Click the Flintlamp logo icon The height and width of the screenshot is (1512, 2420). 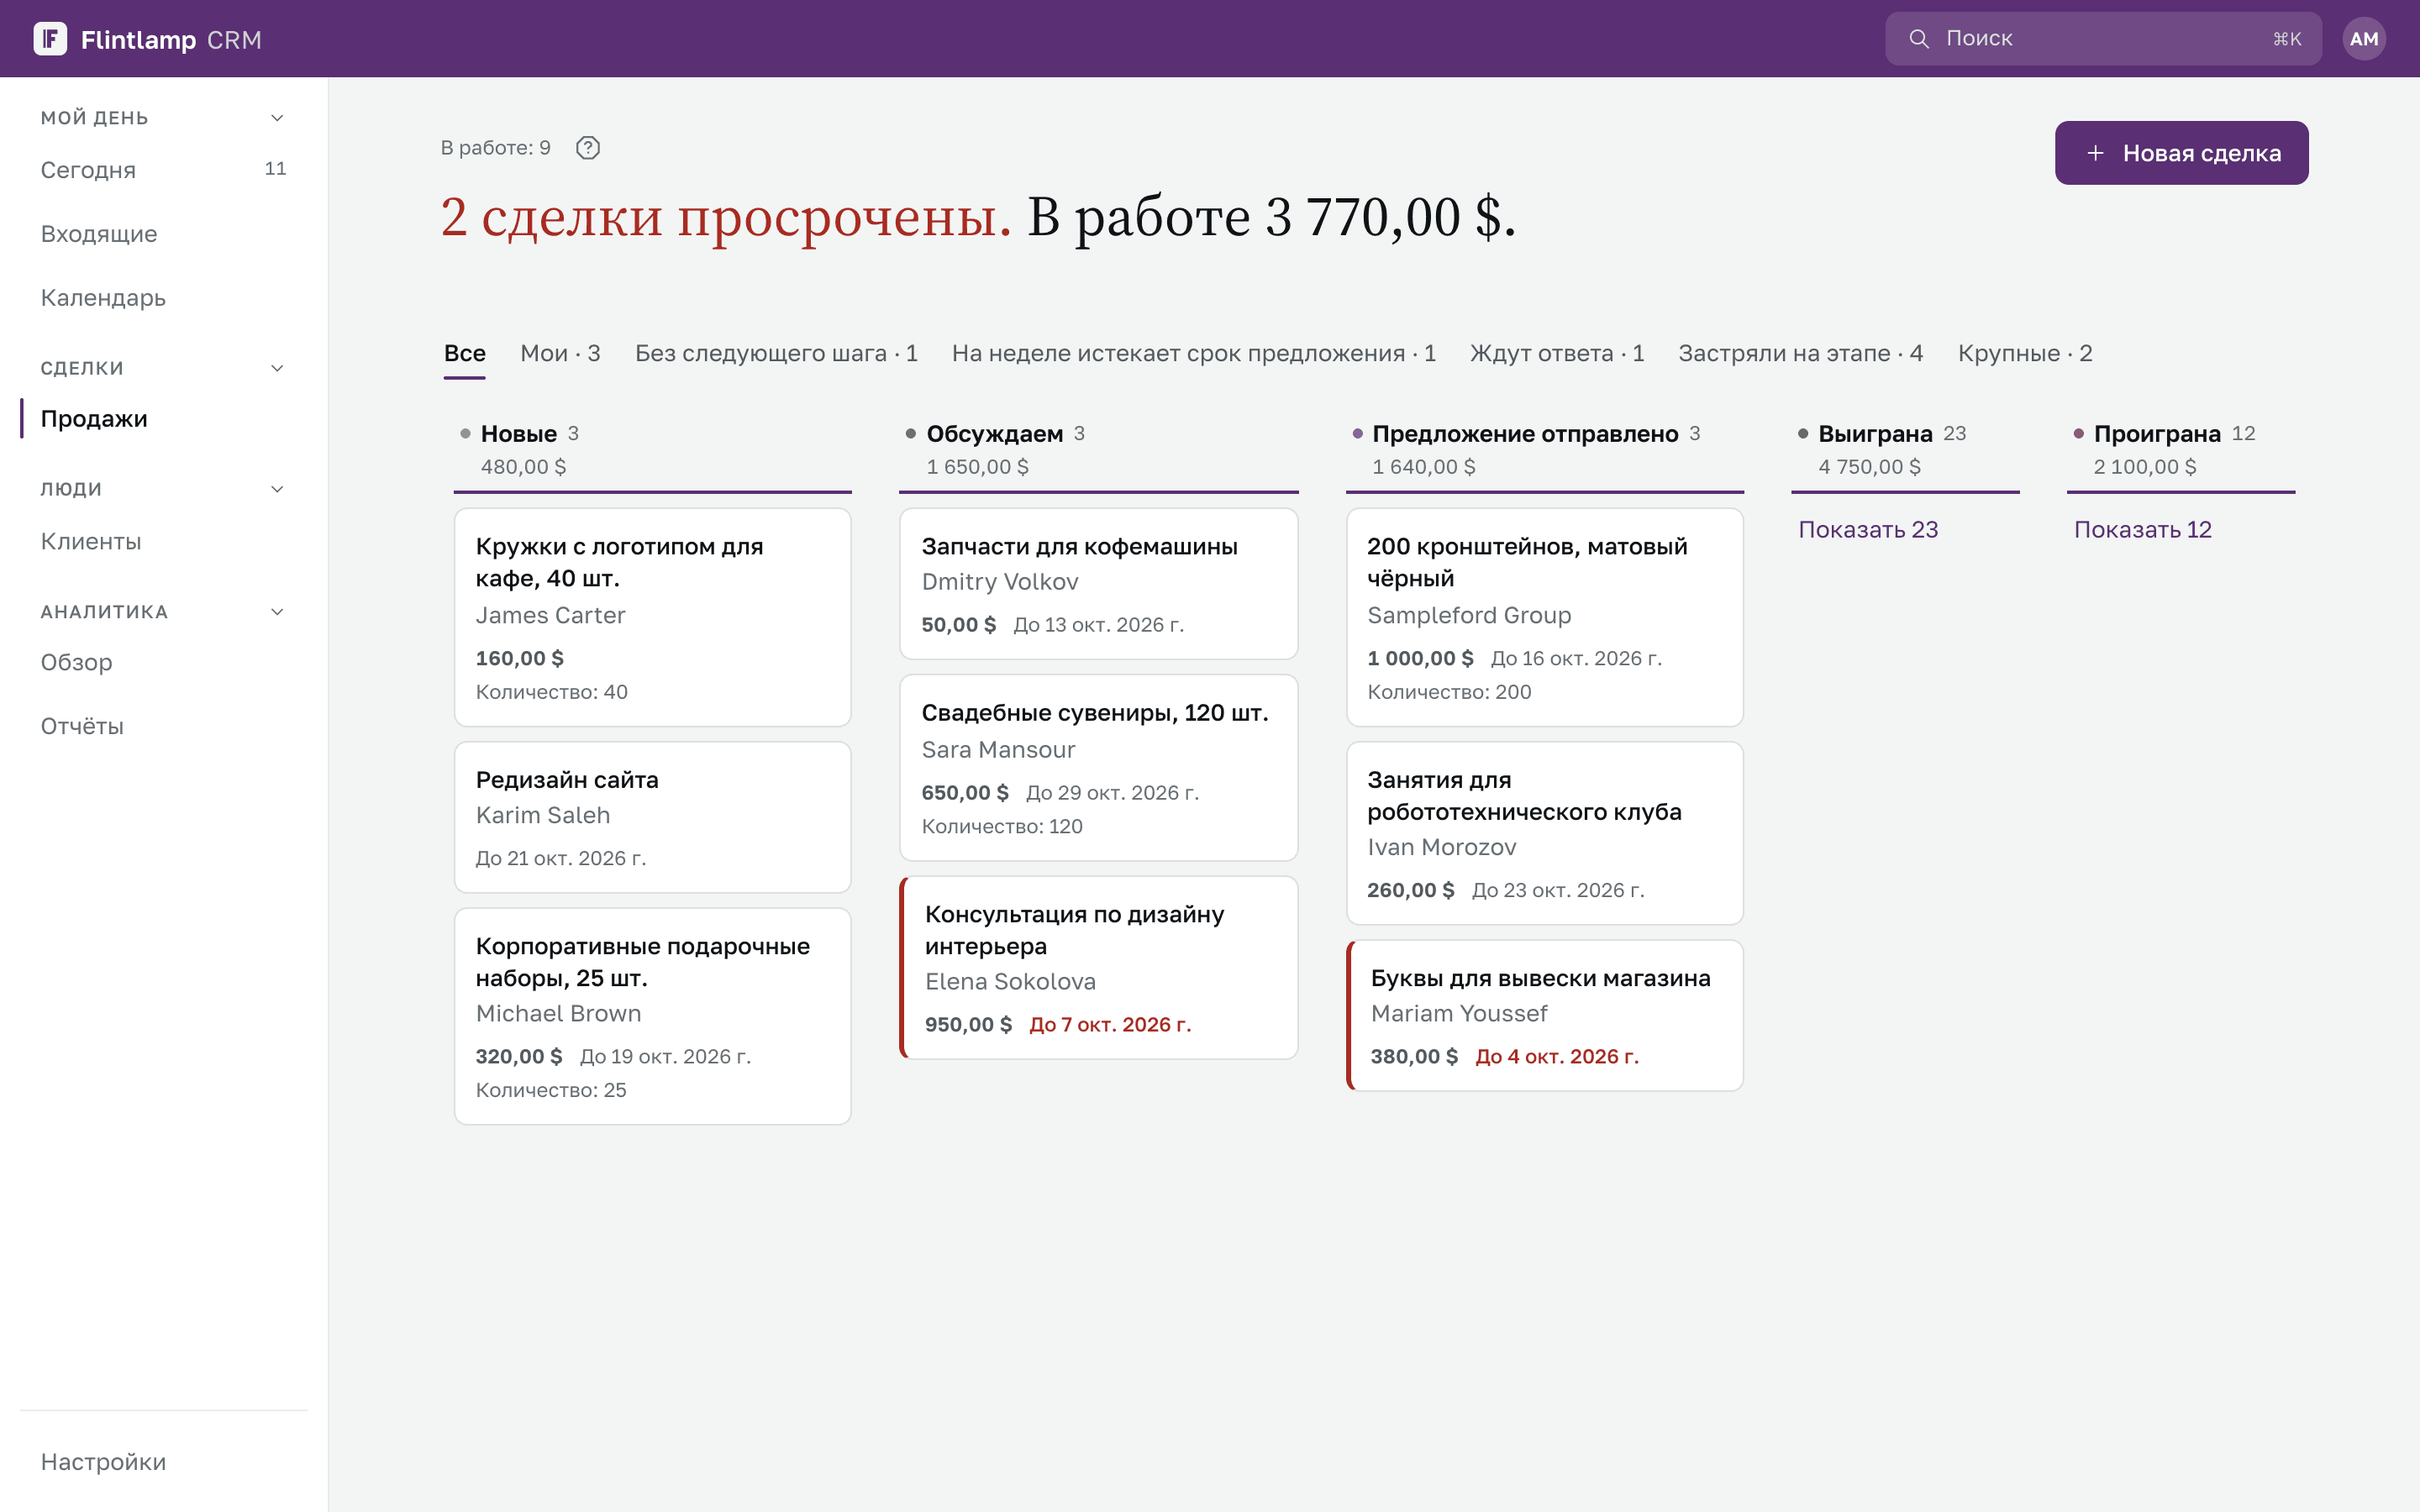click(x=50, y=39)
